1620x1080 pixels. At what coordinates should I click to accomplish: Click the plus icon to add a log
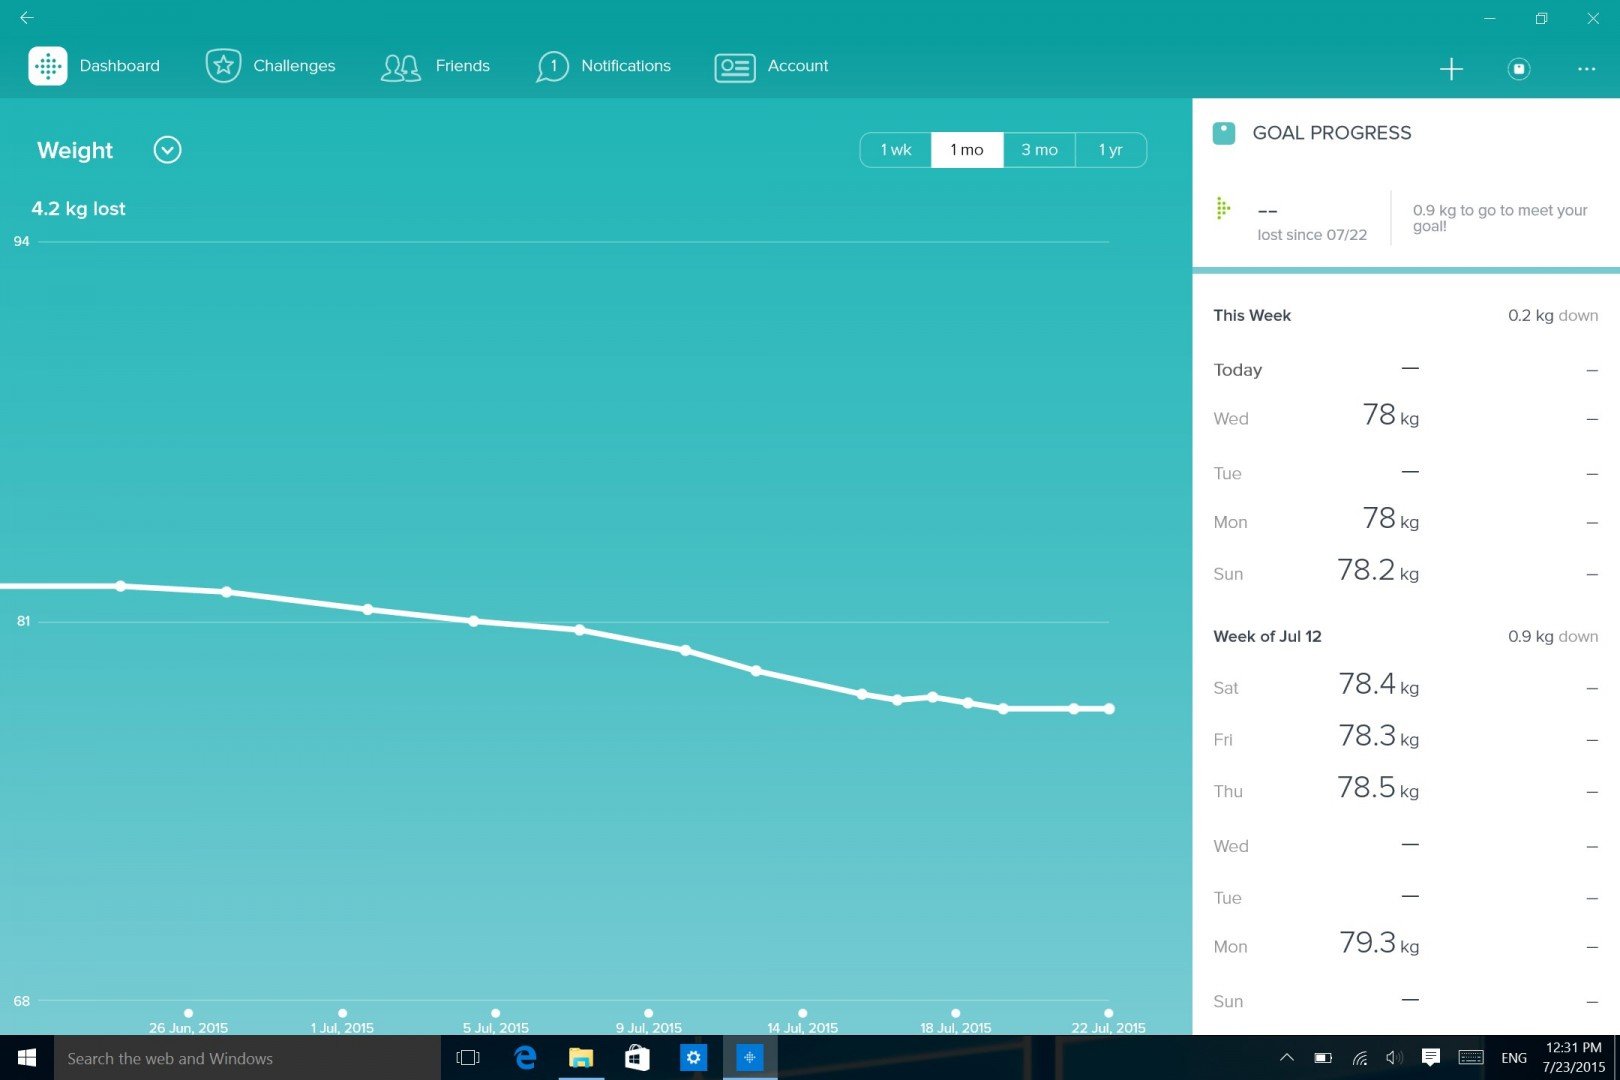coord(1451,68)
